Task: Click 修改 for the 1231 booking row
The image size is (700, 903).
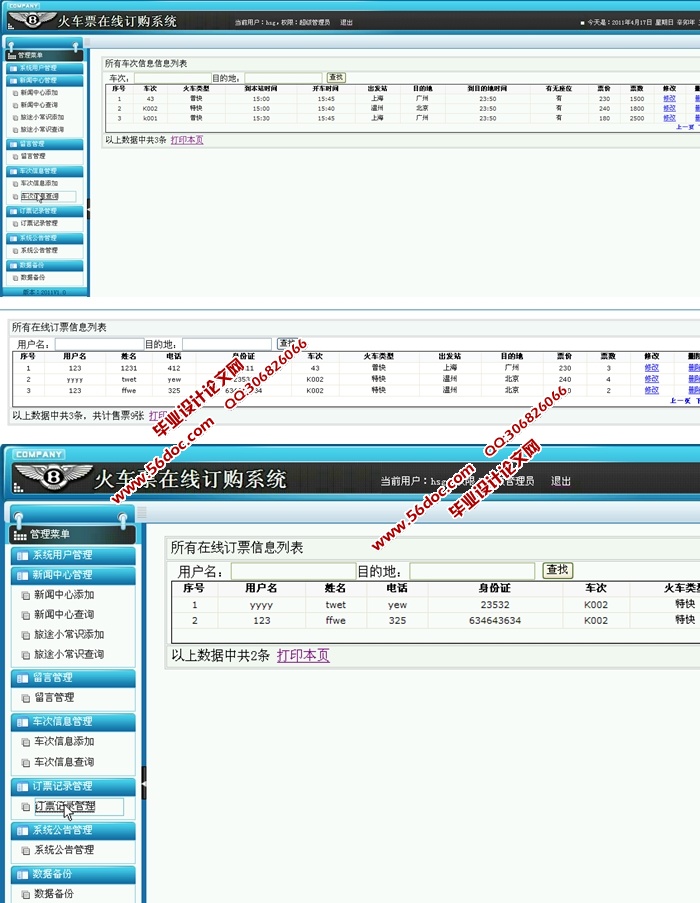Action: (x=652, y=367)
